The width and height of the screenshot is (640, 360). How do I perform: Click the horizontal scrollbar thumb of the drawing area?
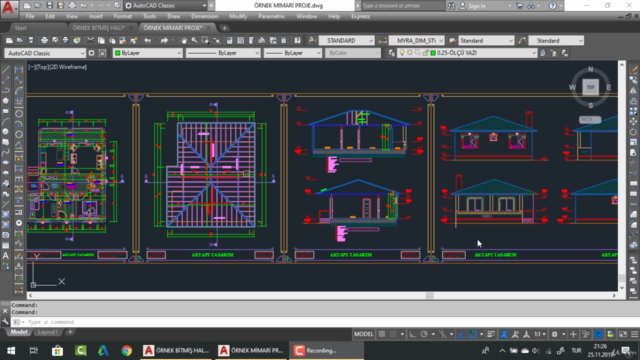[x=429, y=295]
